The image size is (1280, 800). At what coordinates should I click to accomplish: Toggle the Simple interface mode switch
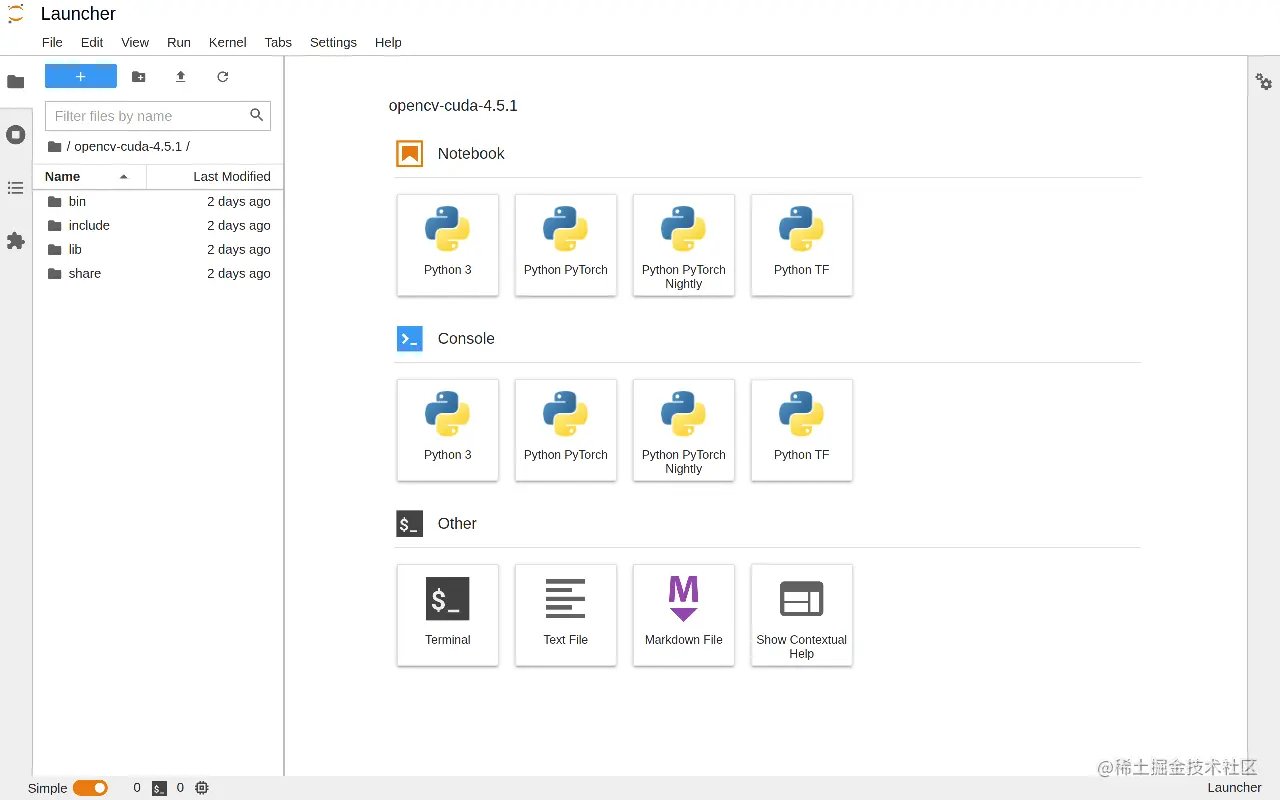pos(90,788)
